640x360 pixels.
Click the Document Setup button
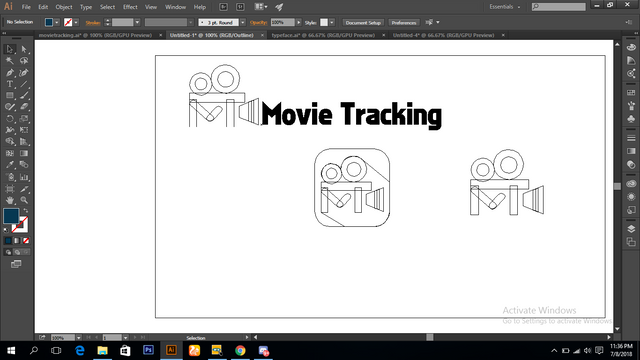363,22
